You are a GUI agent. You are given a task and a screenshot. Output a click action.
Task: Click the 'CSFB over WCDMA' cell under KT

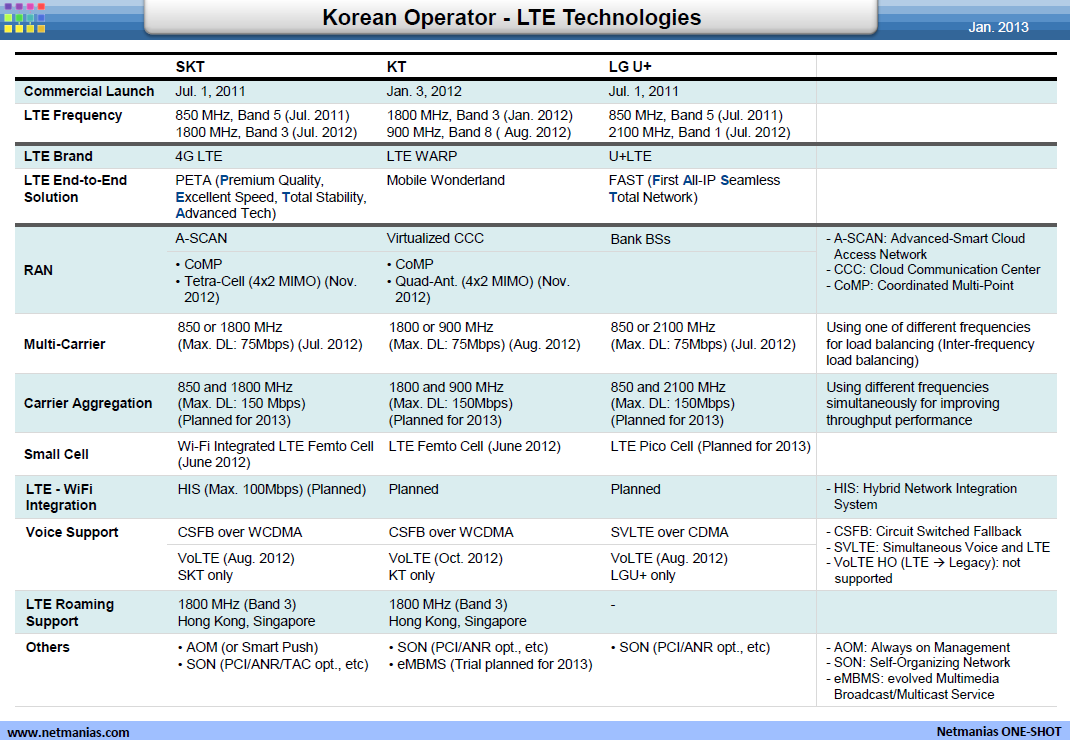(x=451, y=532)
